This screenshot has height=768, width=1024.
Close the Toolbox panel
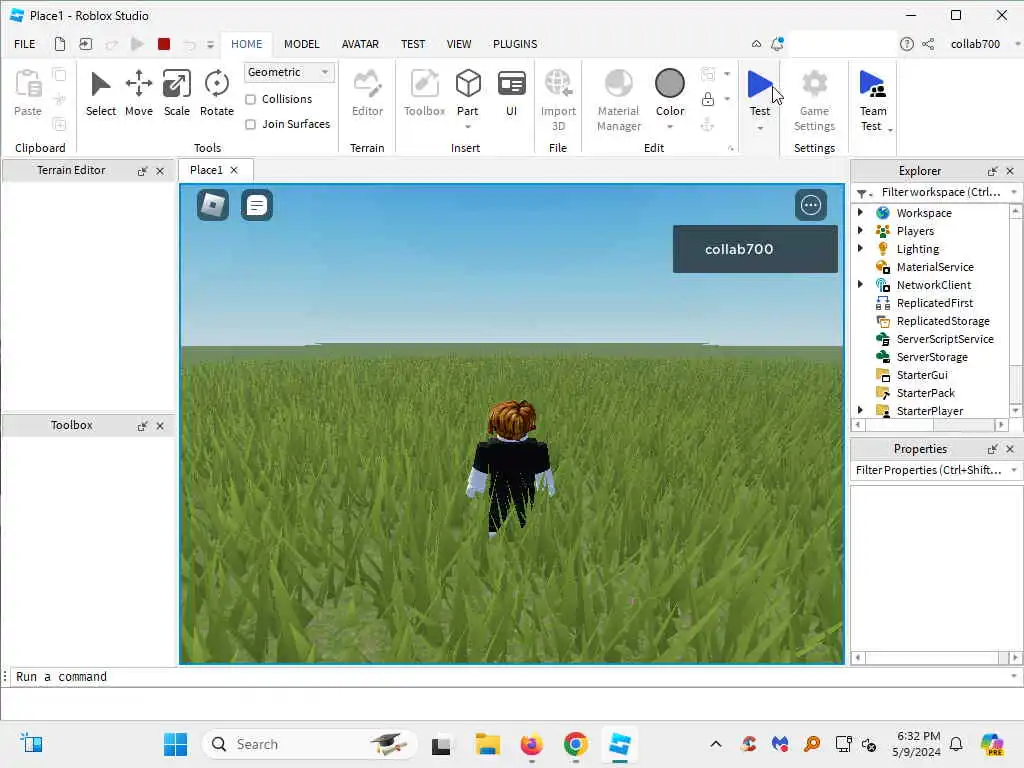160,426
